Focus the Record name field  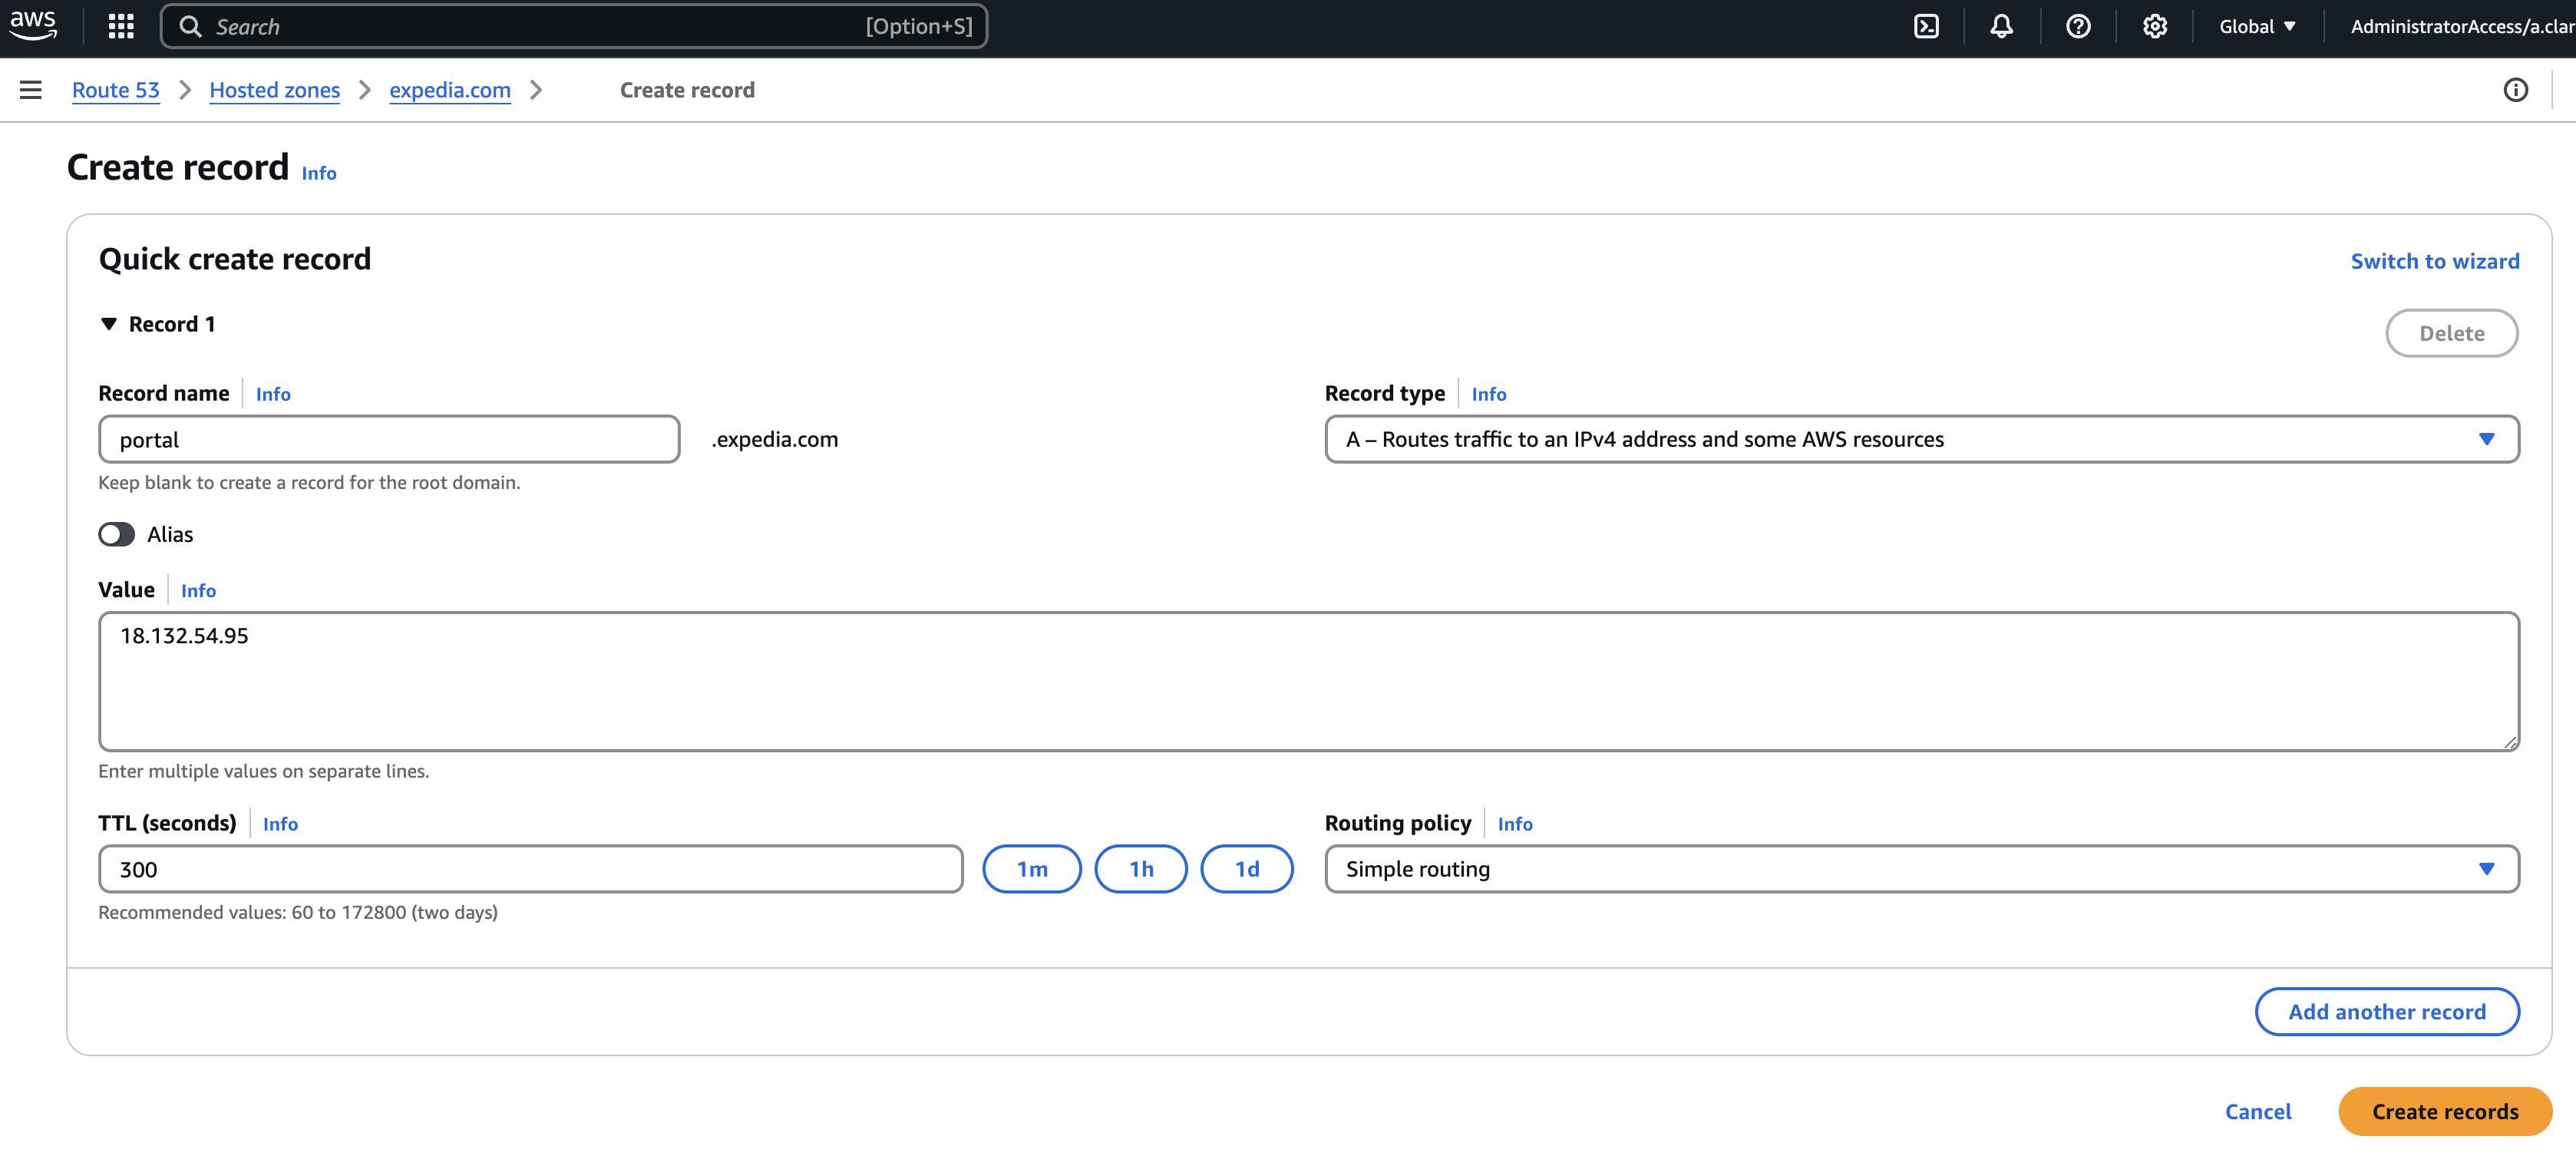click(389, 440)
